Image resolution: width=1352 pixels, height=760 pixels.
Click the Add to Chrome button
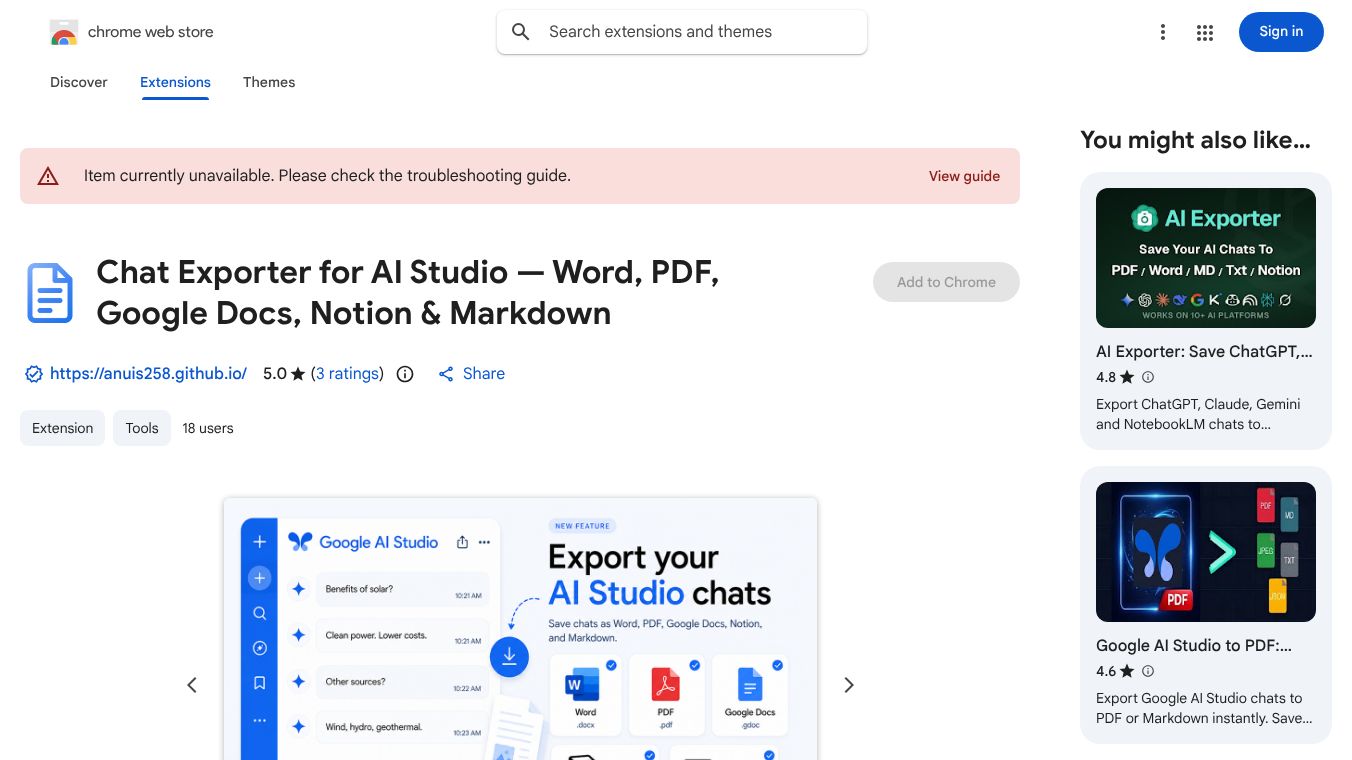(x=946, y=282)
